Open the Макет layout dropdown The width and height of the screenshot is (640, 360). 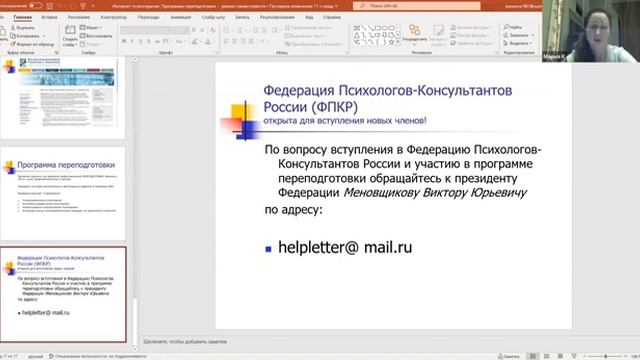(x=91, y=28)
